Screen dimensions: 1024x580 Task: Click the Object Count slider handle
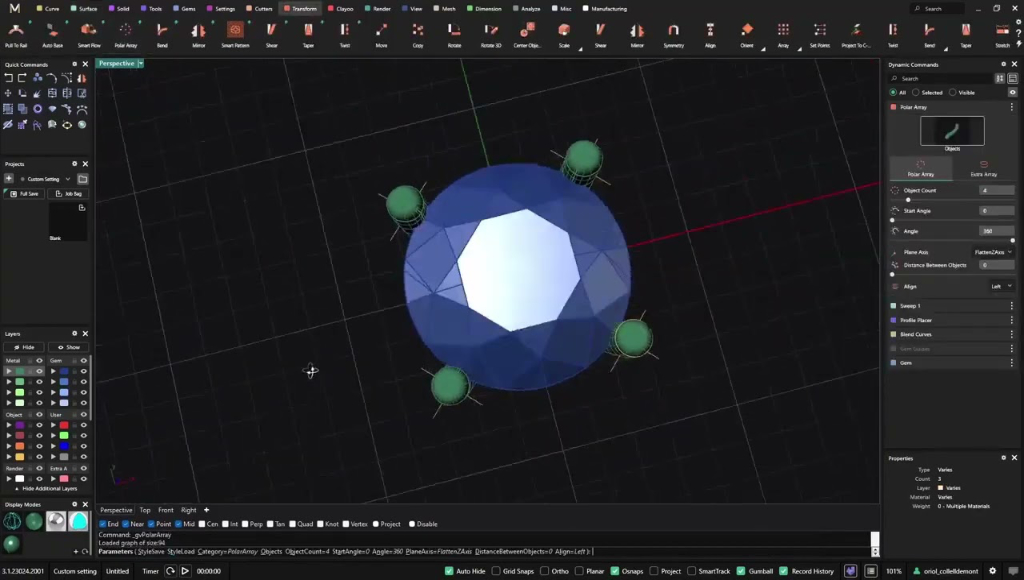(908, 200)
